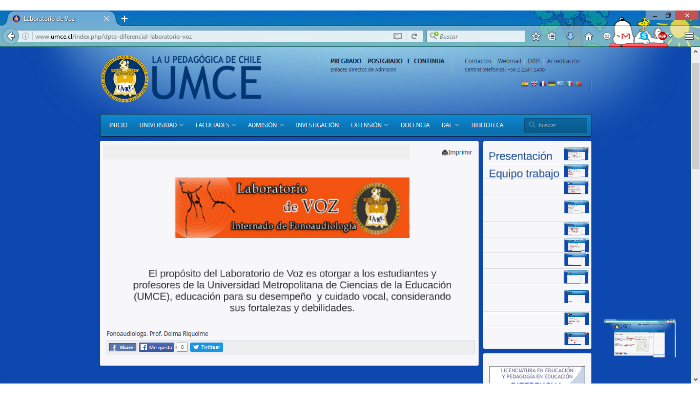This screenshot has width=700, height=394.
Task: Open INVESTIGACIÓN in the navigation bar
Action: point(317,125)
